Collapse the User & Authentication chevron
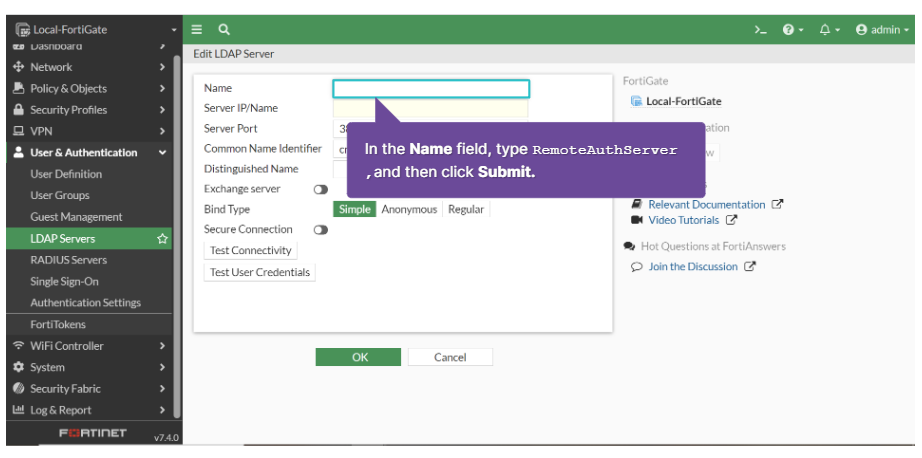The image size is (922, 458). 162,153
